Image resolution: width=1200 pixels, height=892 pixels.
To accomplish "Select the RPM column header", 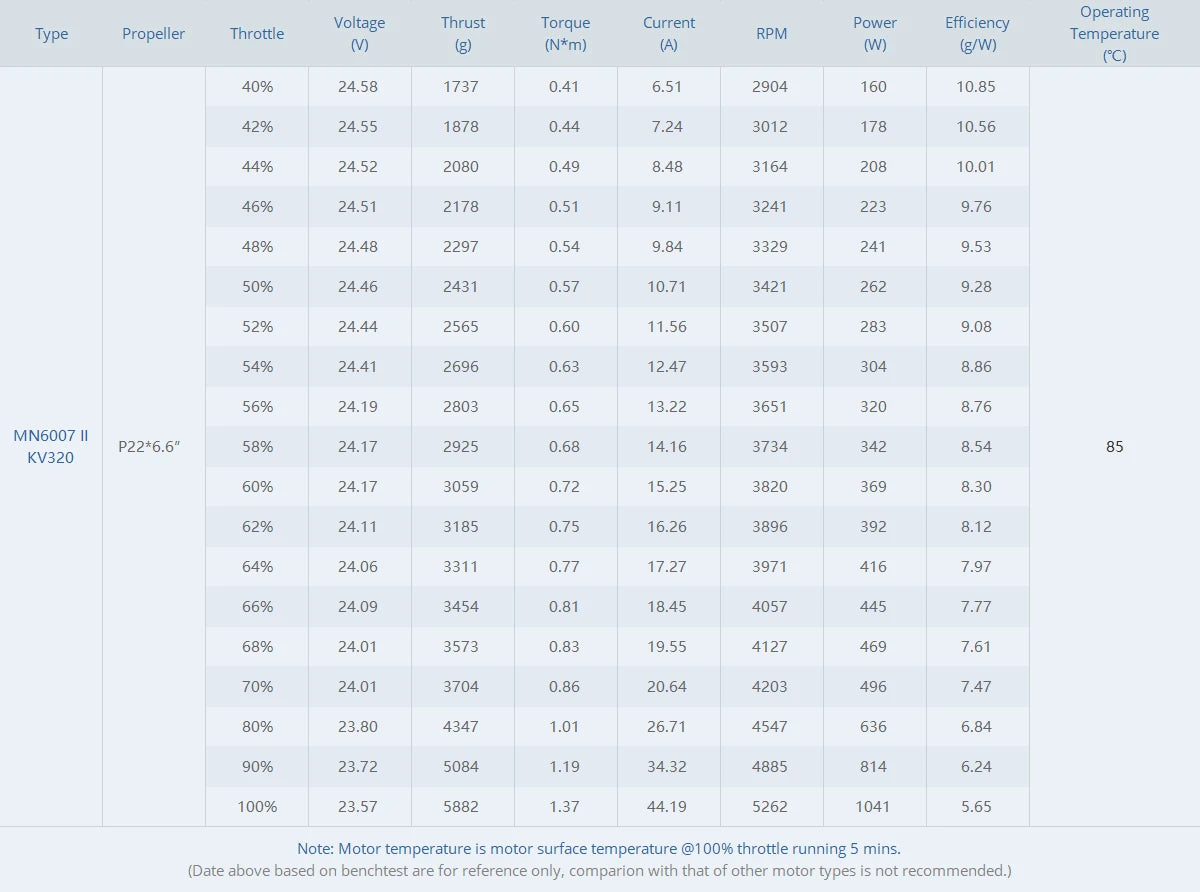I will tap(771, 34).
